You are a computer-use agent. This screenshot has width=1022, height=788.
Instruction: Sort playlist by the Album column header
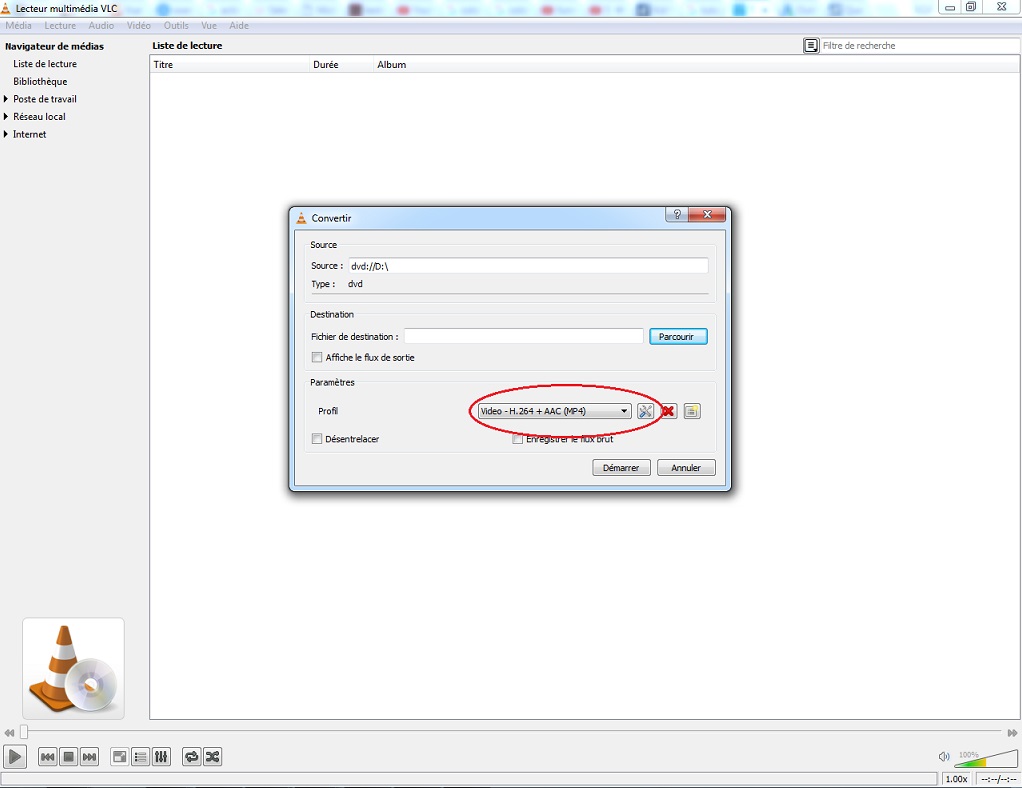[x=697, y=65]
